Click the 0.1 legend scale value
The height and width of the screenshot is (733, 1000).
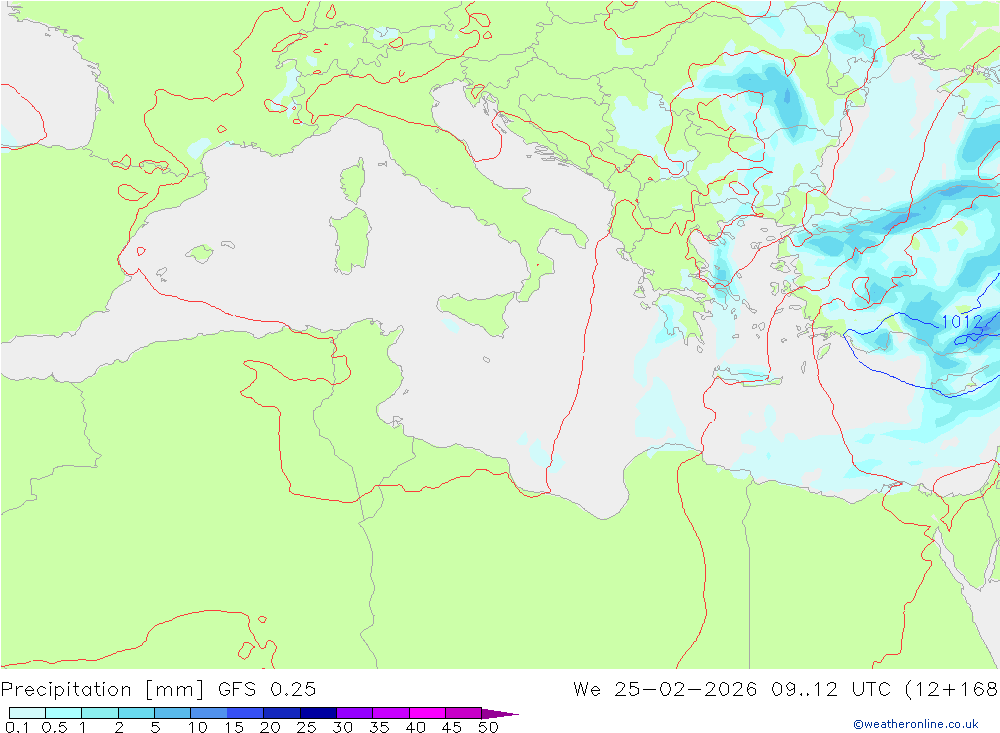(x=17, y=727)
